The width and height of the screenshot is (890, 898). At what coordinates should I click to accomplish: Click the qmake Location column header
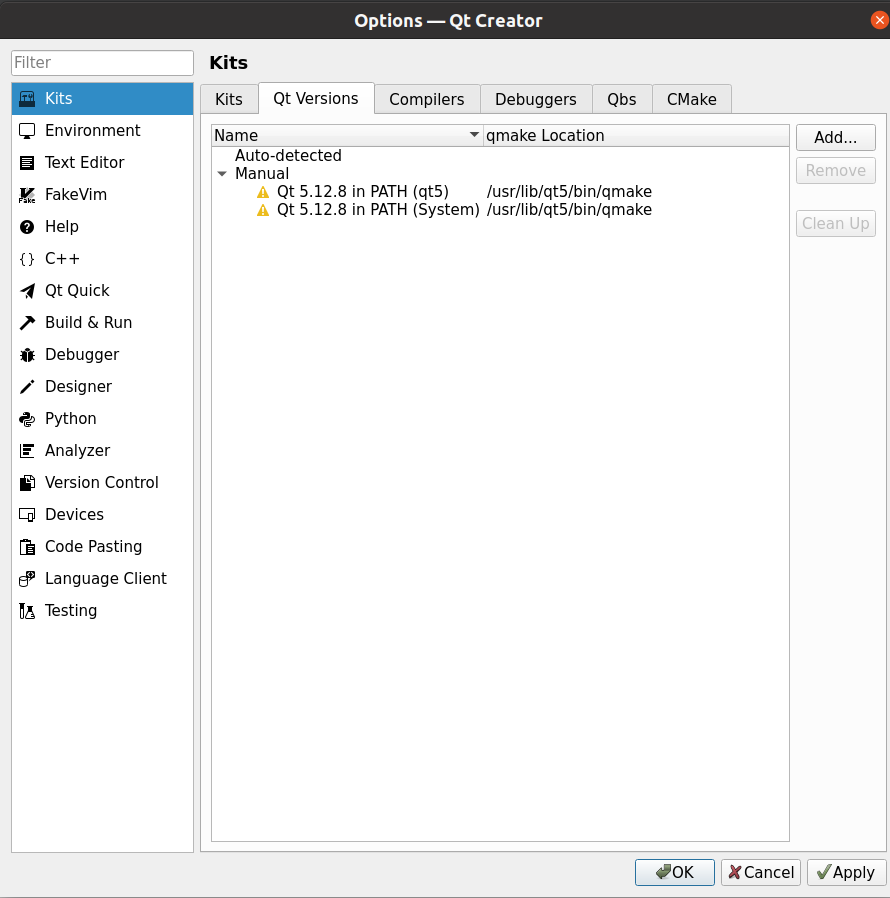(636, 136)
